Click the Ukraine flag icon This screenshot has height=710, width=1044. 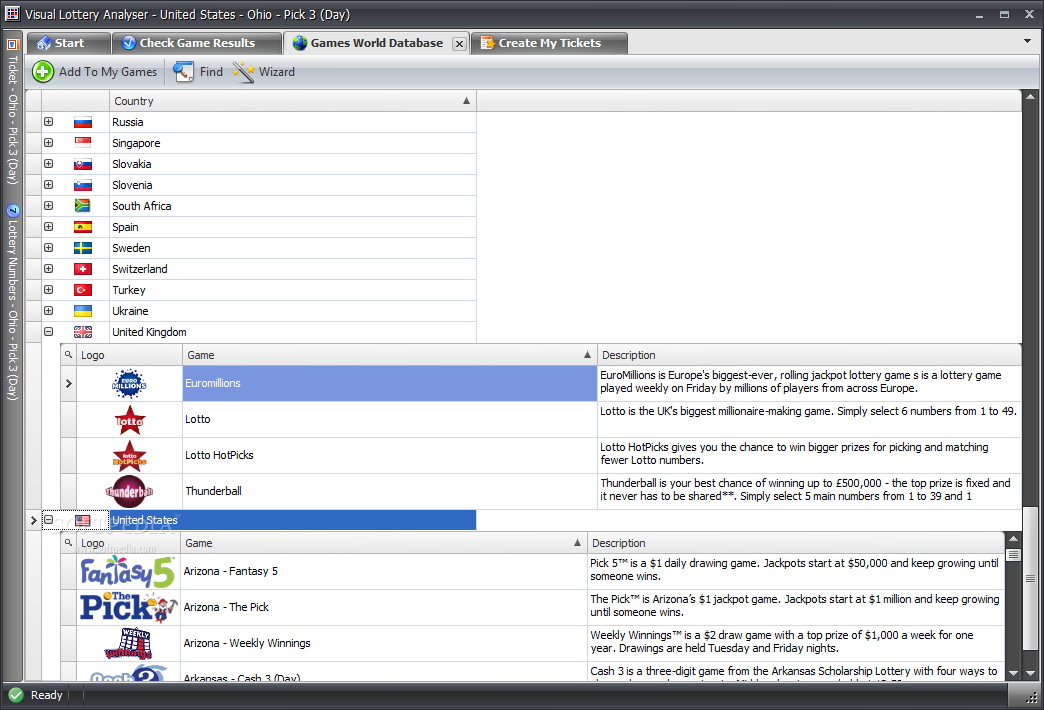click(83, 311)
